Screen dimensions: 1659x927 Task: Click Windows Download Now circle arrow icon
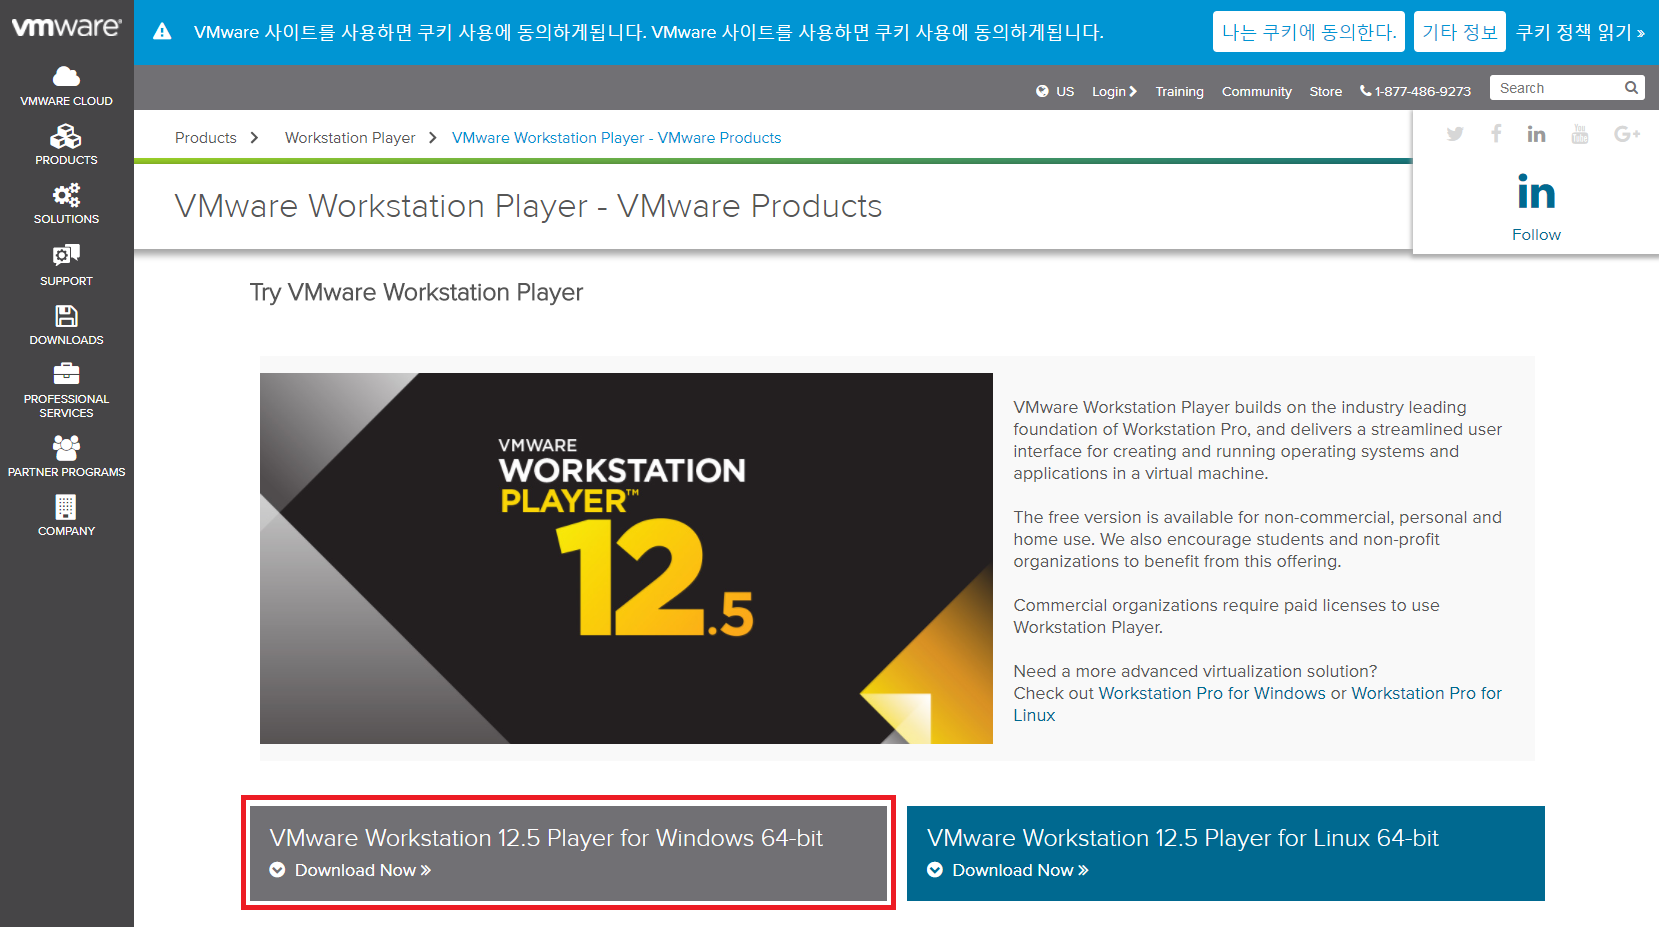click(277, 870)
